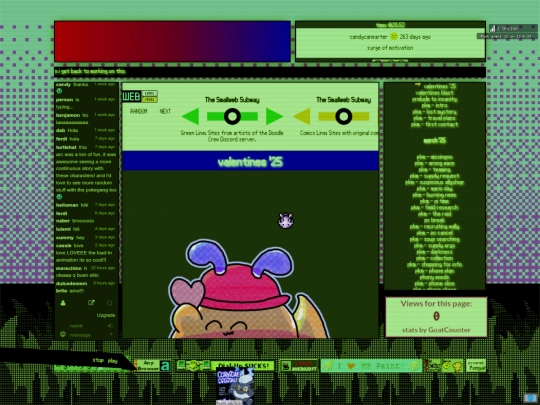Open 'pc break' comic link
The image size is (540, 405).
coord(435,220)
